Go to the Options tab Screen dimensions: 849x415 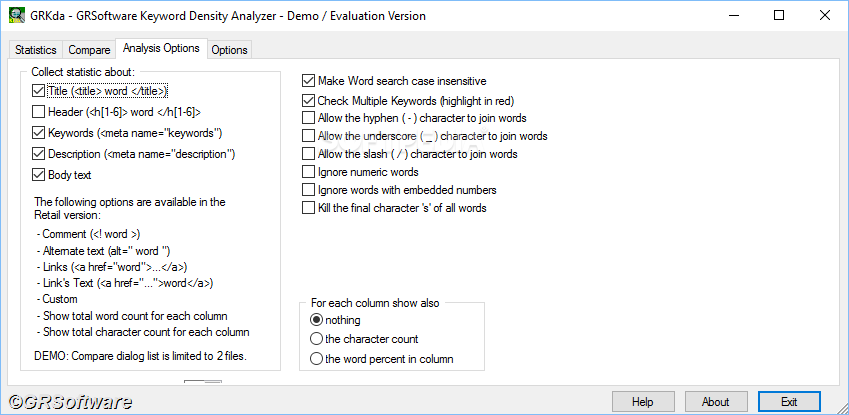[230, 50]
